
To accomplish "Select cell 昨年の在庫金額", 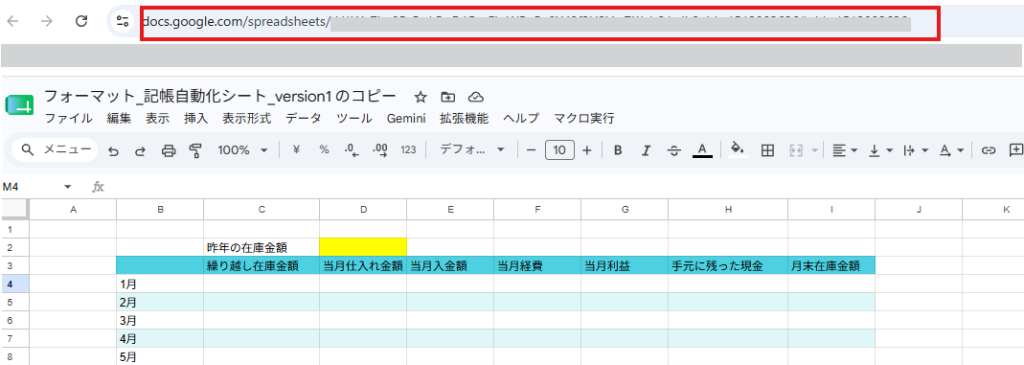I will point(261,247).
